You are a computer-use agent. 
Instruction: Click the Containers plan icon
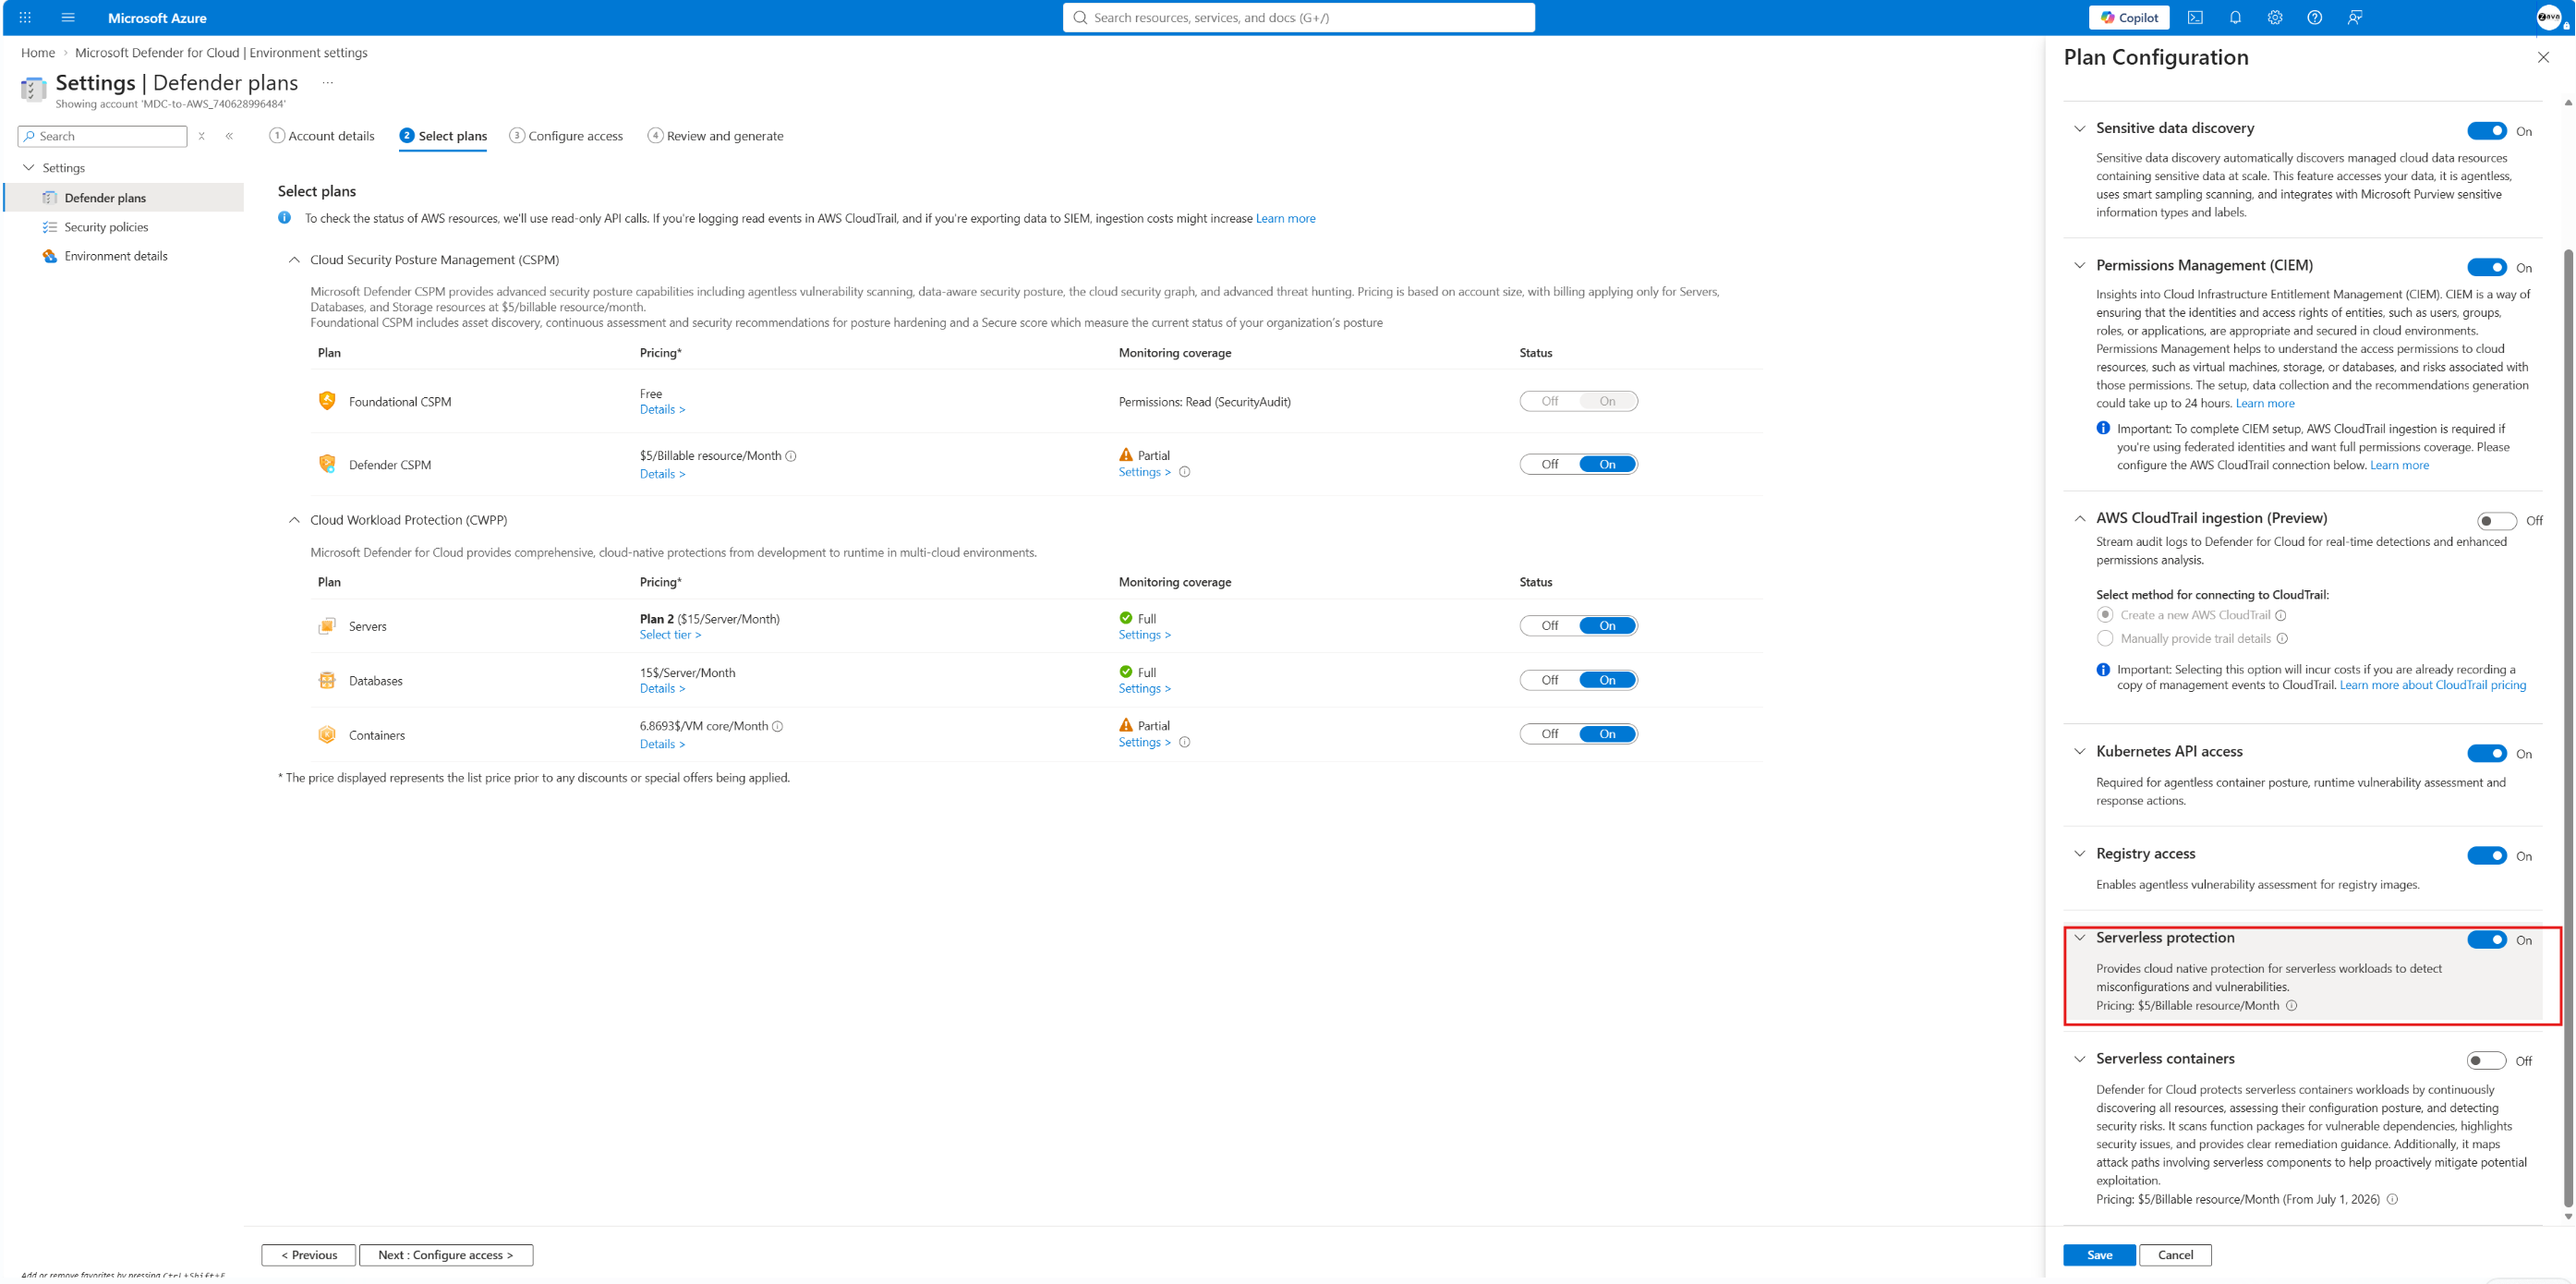(x=327, y=735)
